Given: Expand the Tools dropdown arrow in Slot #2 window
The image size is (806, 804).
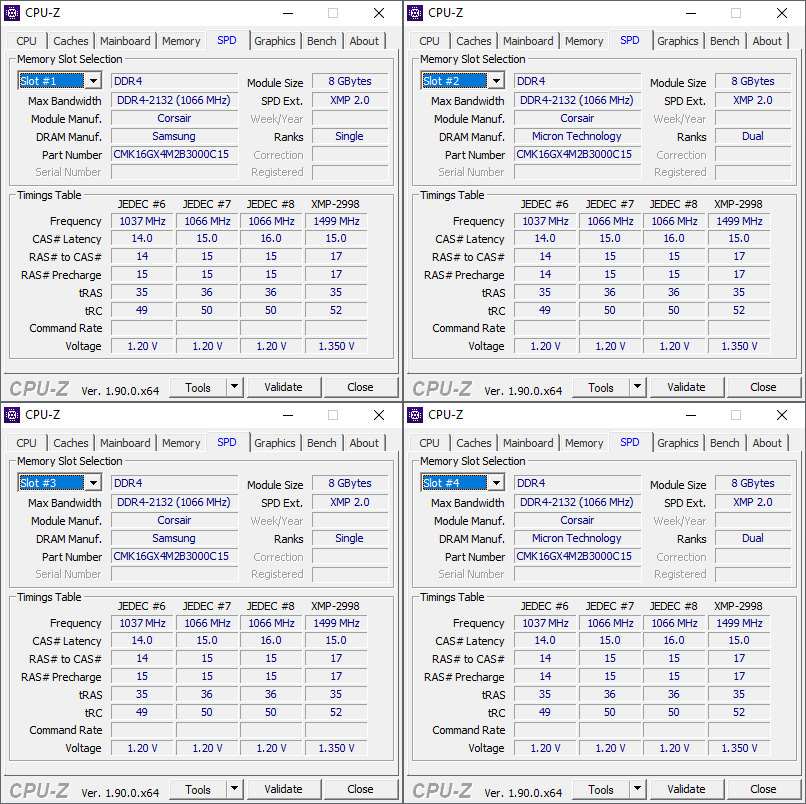Looking at the screenshot, I should (637, 387).
